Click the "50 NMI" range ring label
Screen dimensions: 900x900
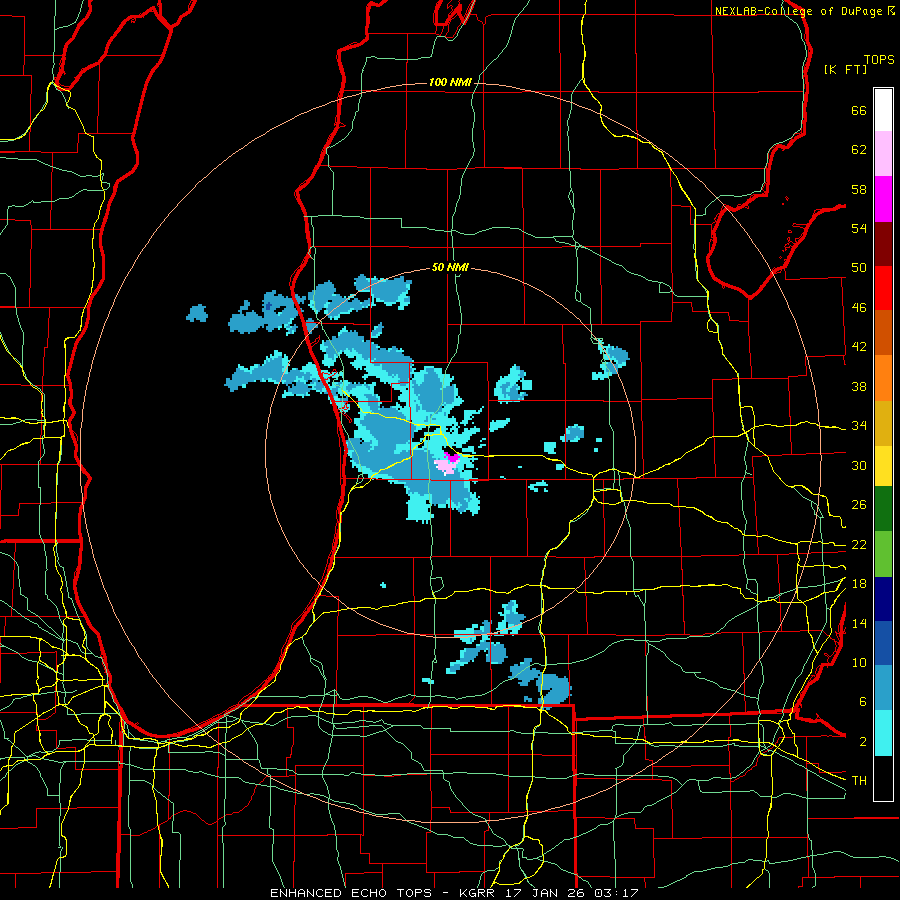click(450, 267)
